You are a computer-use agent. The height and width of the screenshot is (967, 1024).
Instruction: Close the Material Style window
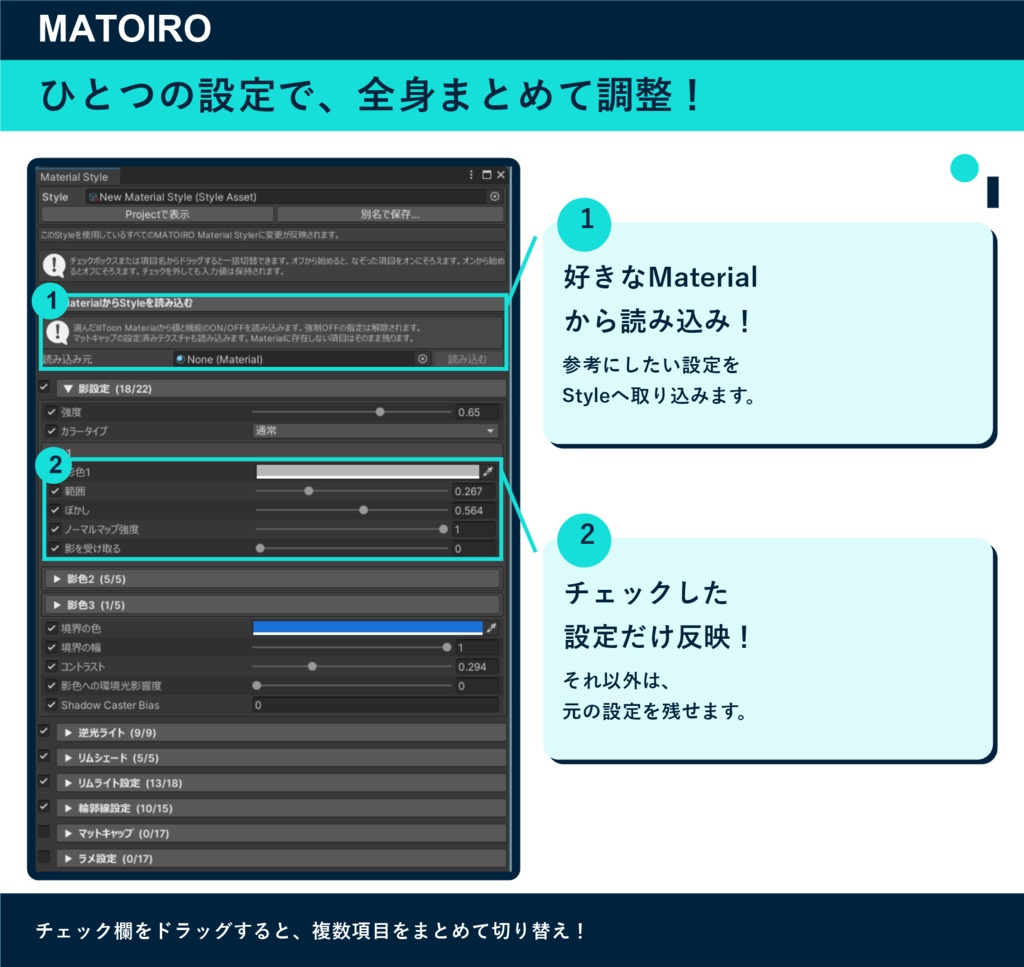pyautogui.click(x=501, y=175)
